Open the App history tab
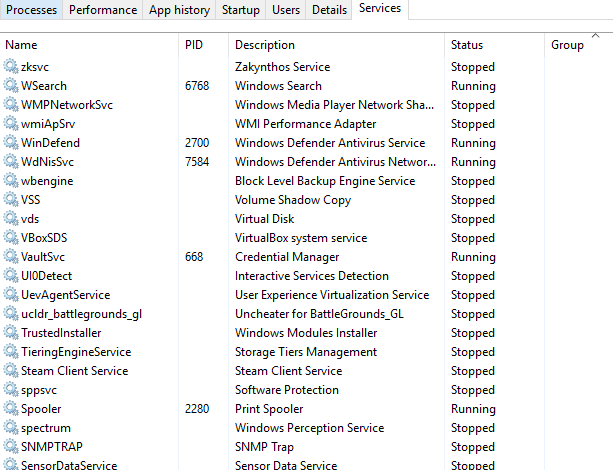 coord(179,10)
